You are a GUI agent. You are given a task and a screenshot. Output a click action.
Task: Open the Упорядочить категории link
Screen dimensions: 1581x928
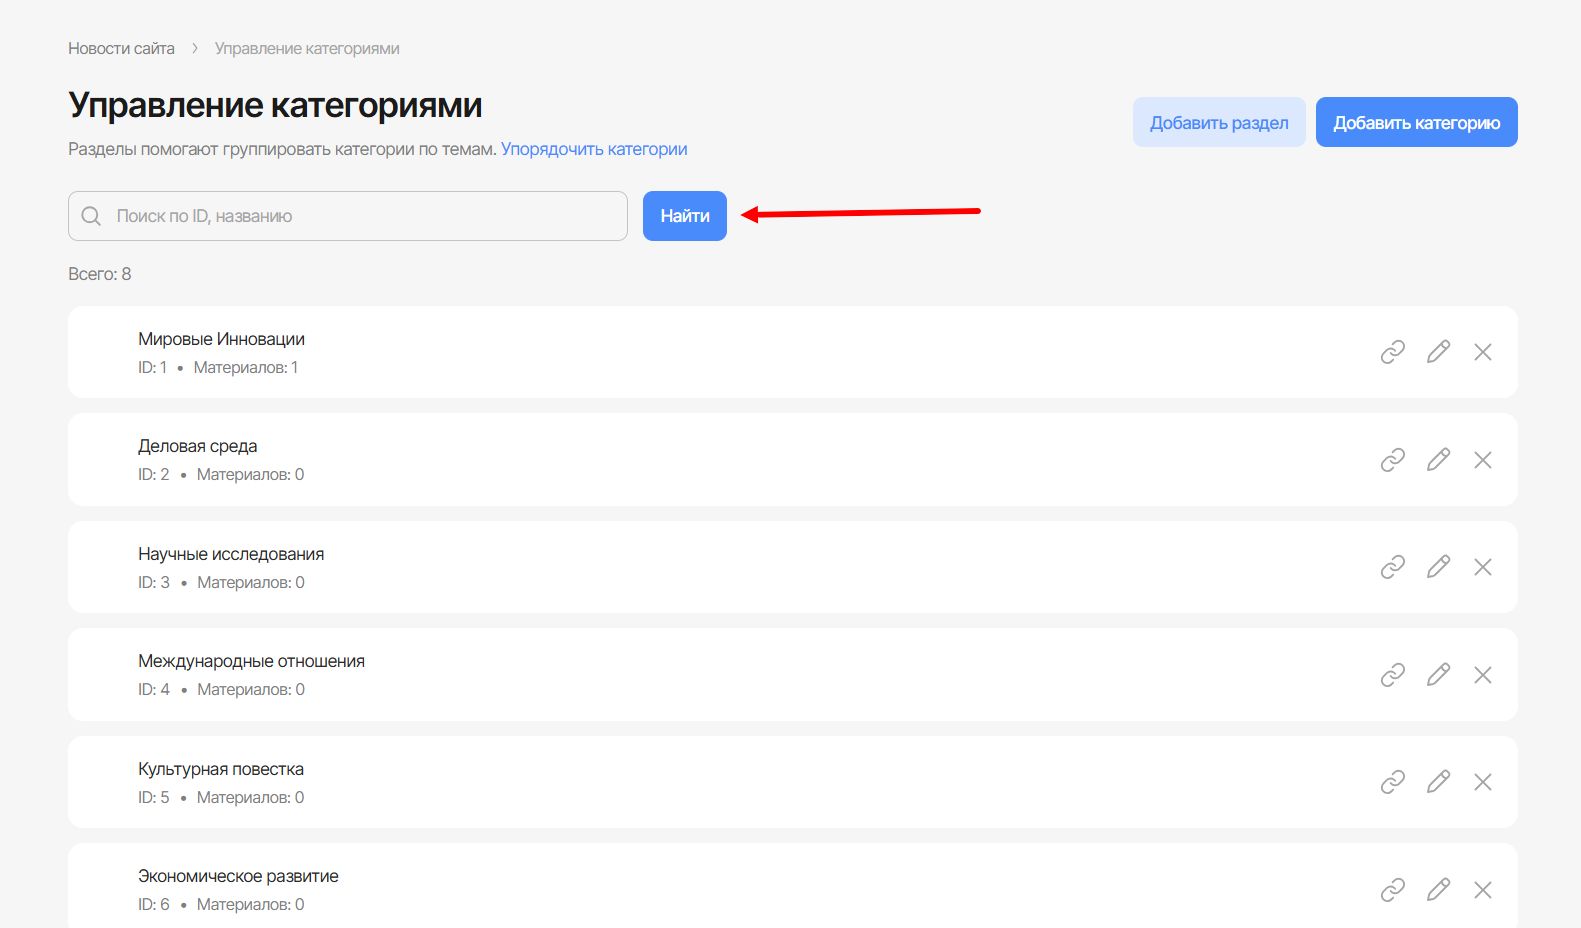tap(594, 149)
